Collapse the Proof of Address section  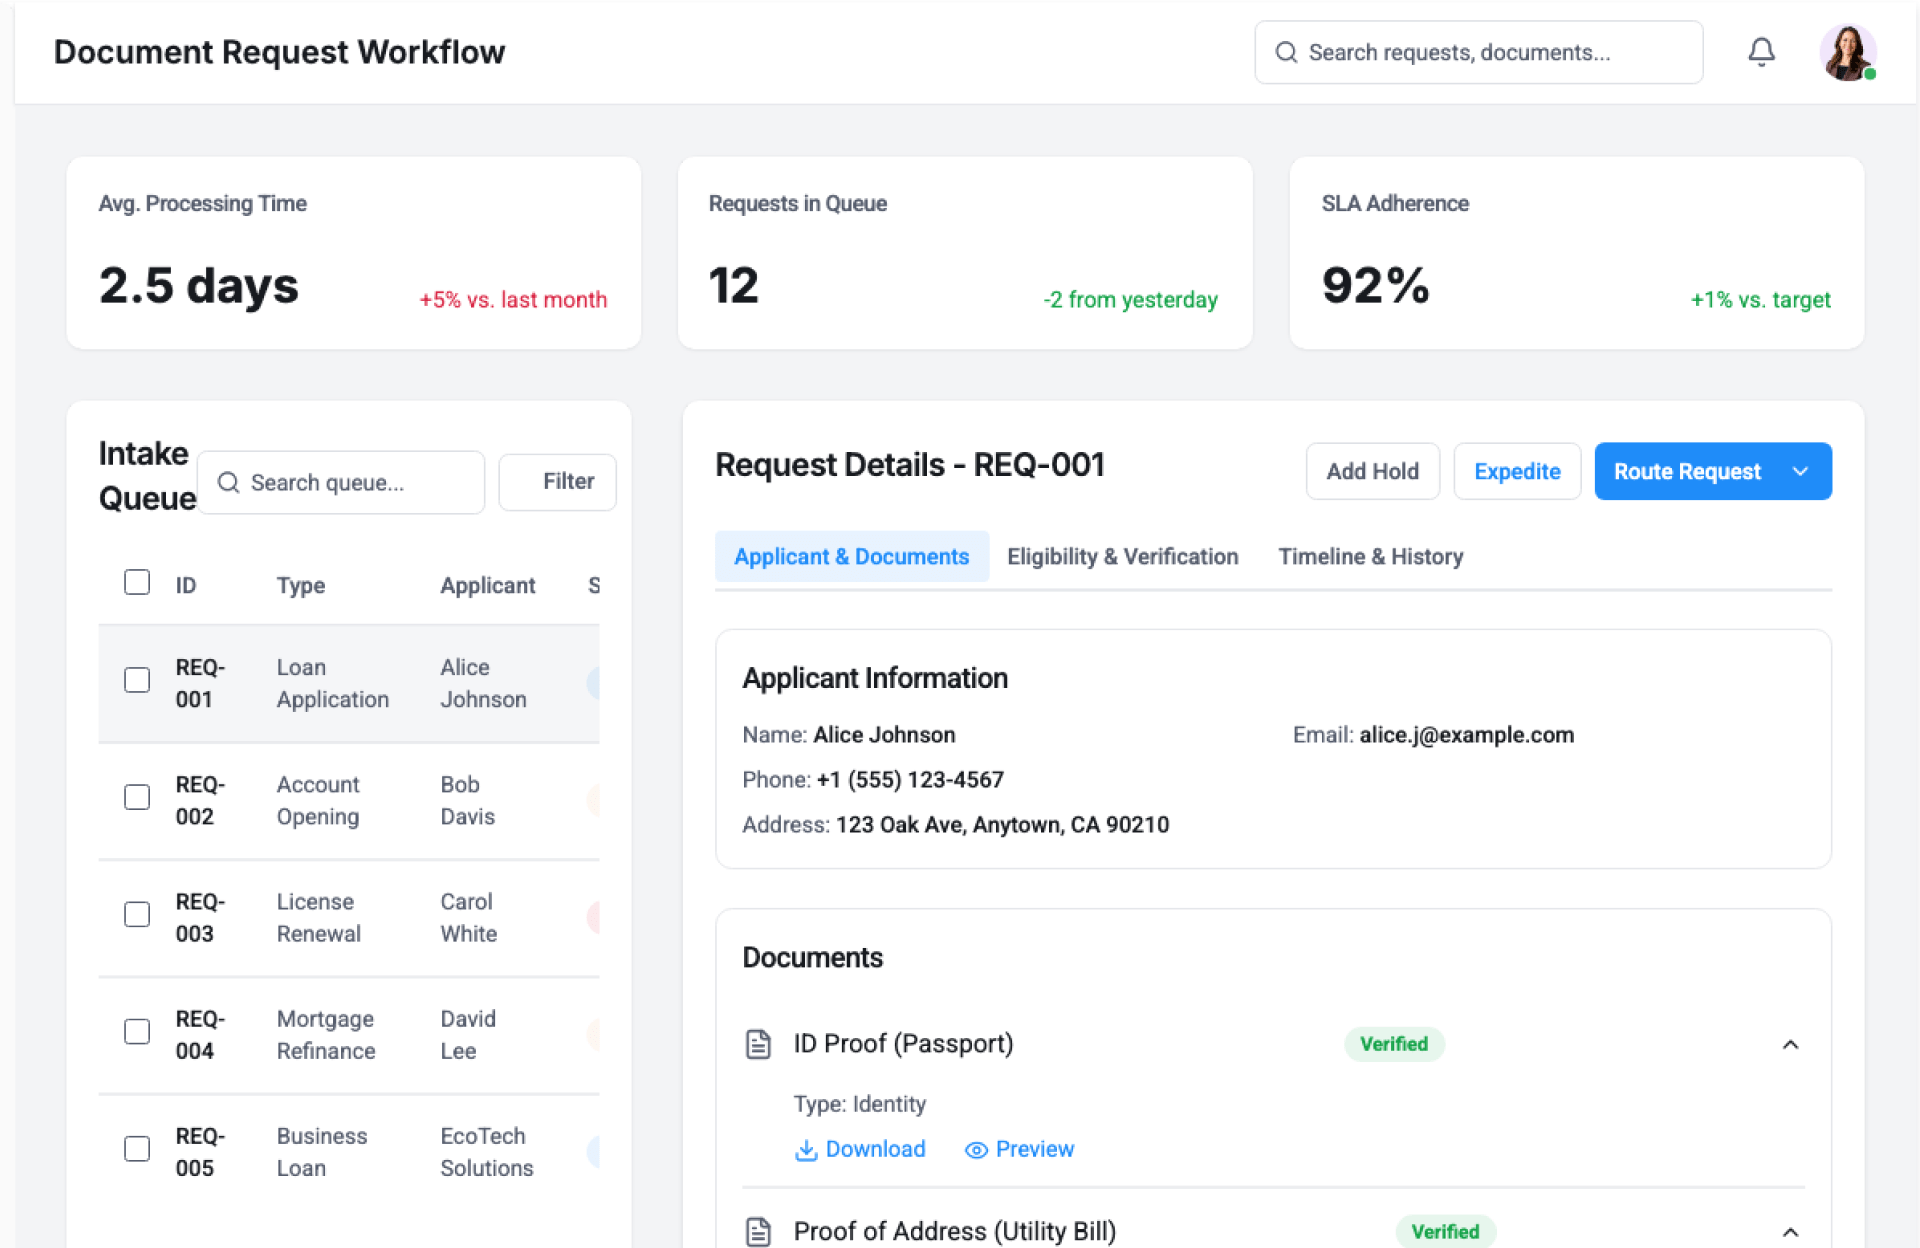1790,1232
